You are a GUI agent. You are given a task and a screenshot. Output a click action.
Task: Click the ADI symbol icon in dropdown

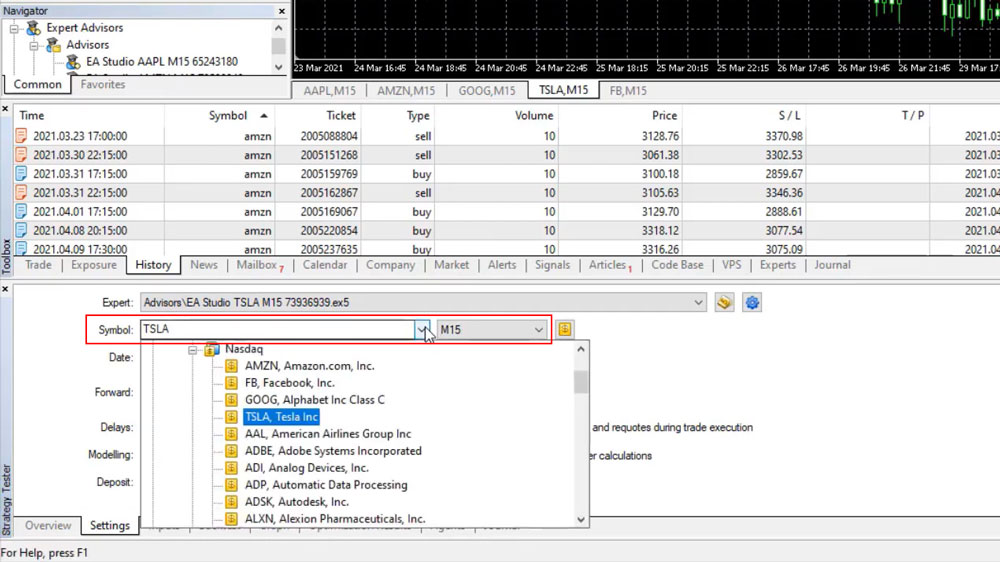point(232,468)
